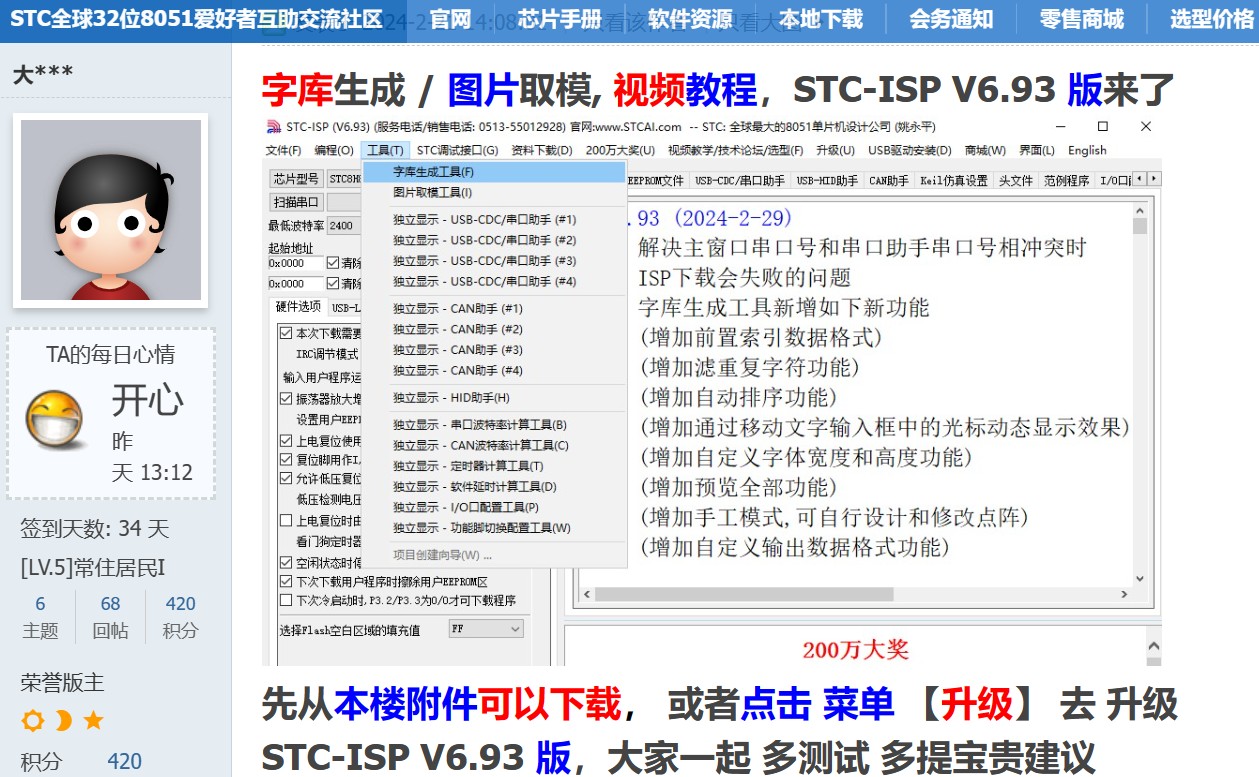Switch to the USB-HID助手 tab

click(827, 181)
